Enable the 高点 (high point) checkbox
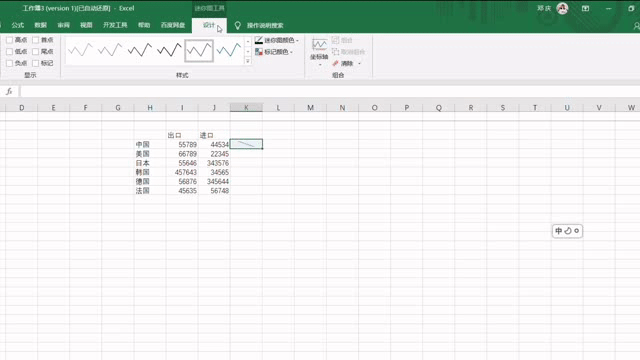Screen dimensions: 640x360 pos(9,40)
